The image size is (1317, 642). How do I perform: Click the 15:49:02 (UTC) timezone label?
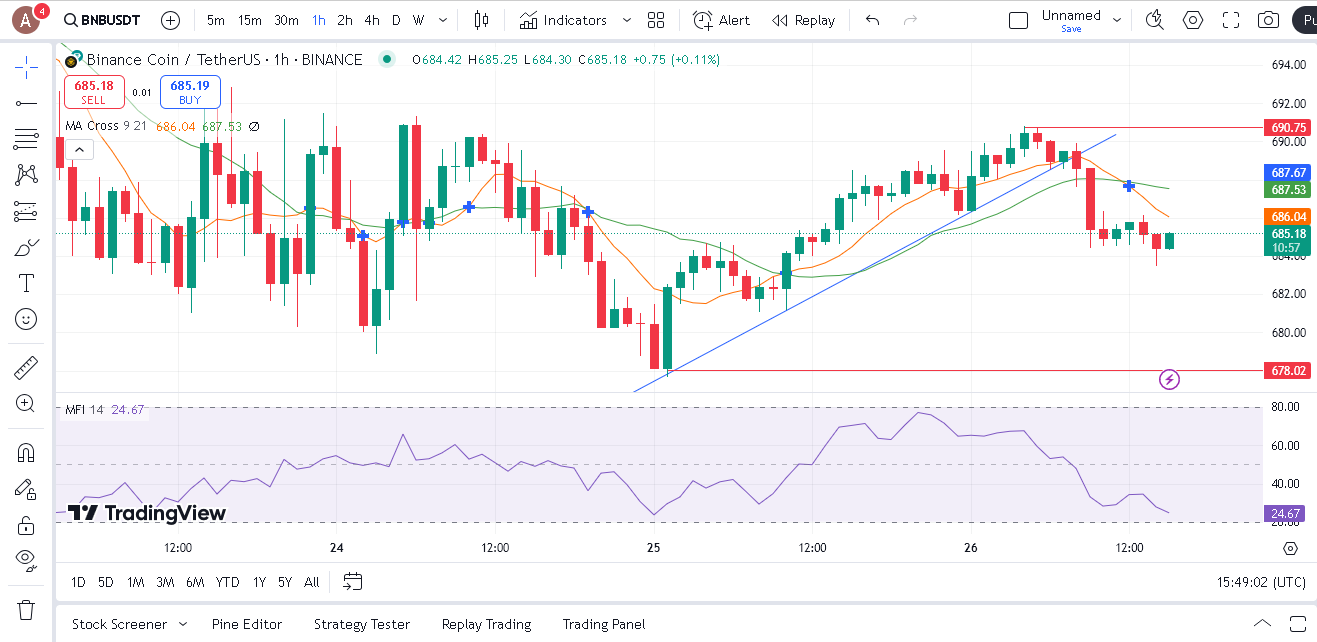tap(1261, 582)
